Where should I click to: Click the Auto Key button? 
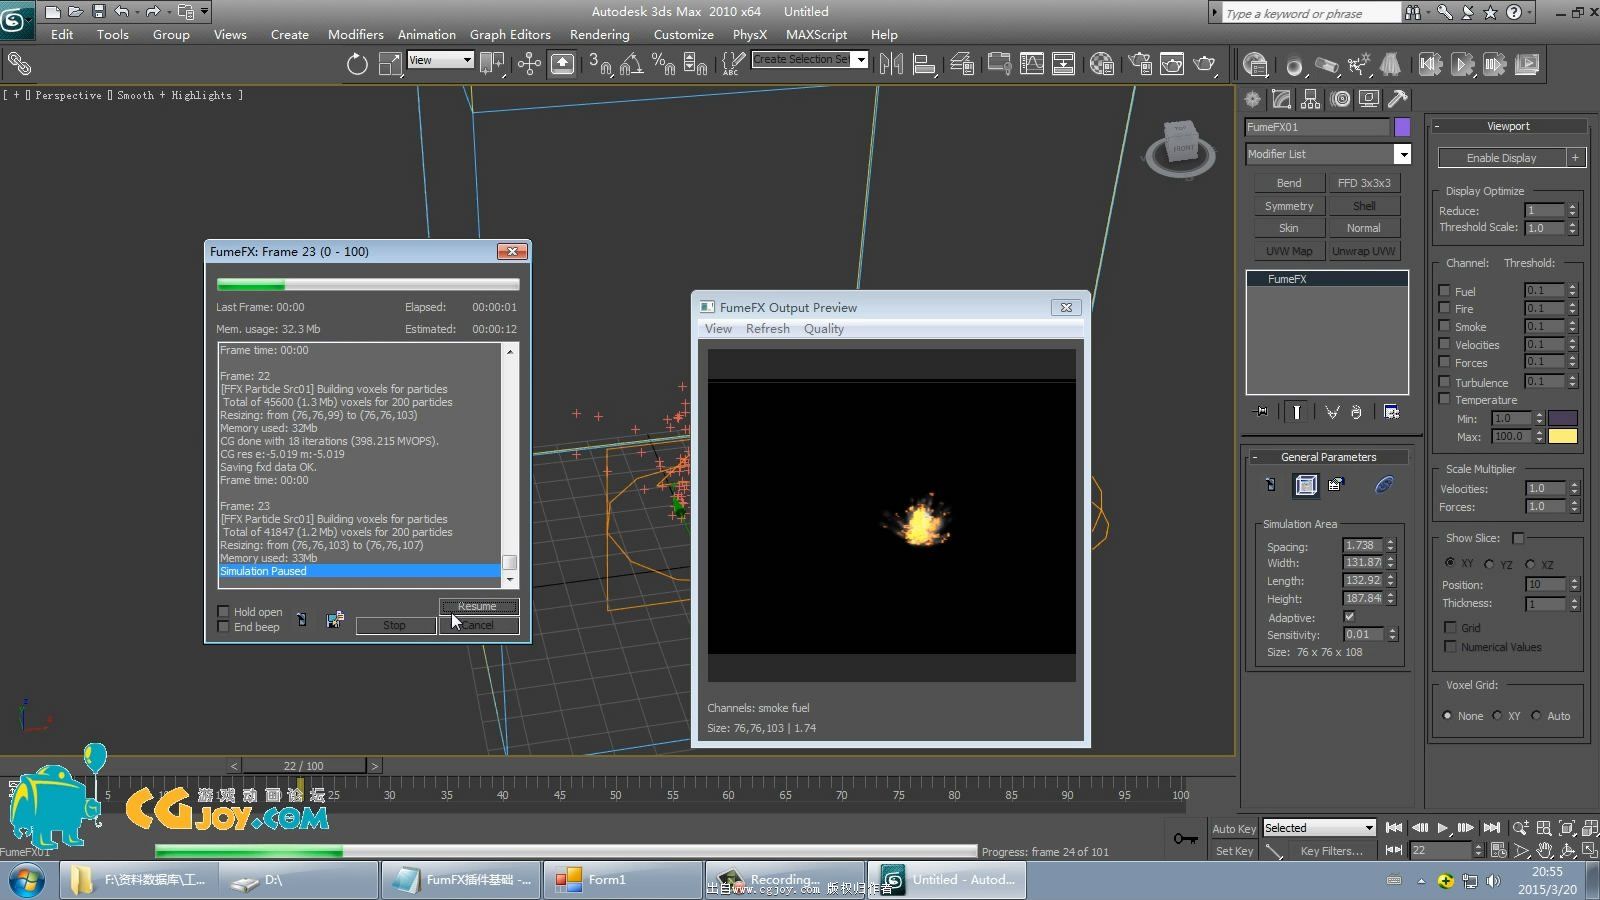(x=1233, y=829)
